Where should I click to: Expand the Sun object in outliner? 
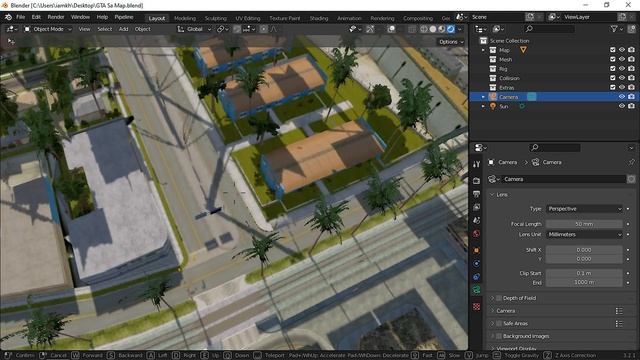tap(483, 107)
